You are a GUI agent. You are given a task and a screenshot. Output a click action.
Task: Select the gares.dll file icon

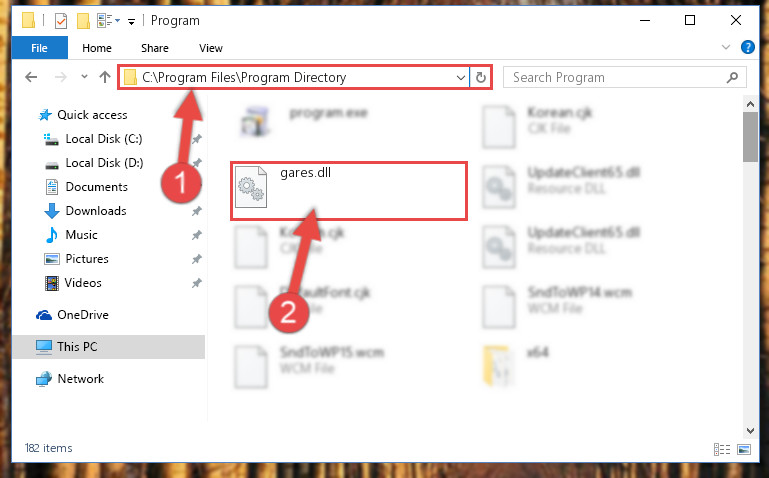251,187
